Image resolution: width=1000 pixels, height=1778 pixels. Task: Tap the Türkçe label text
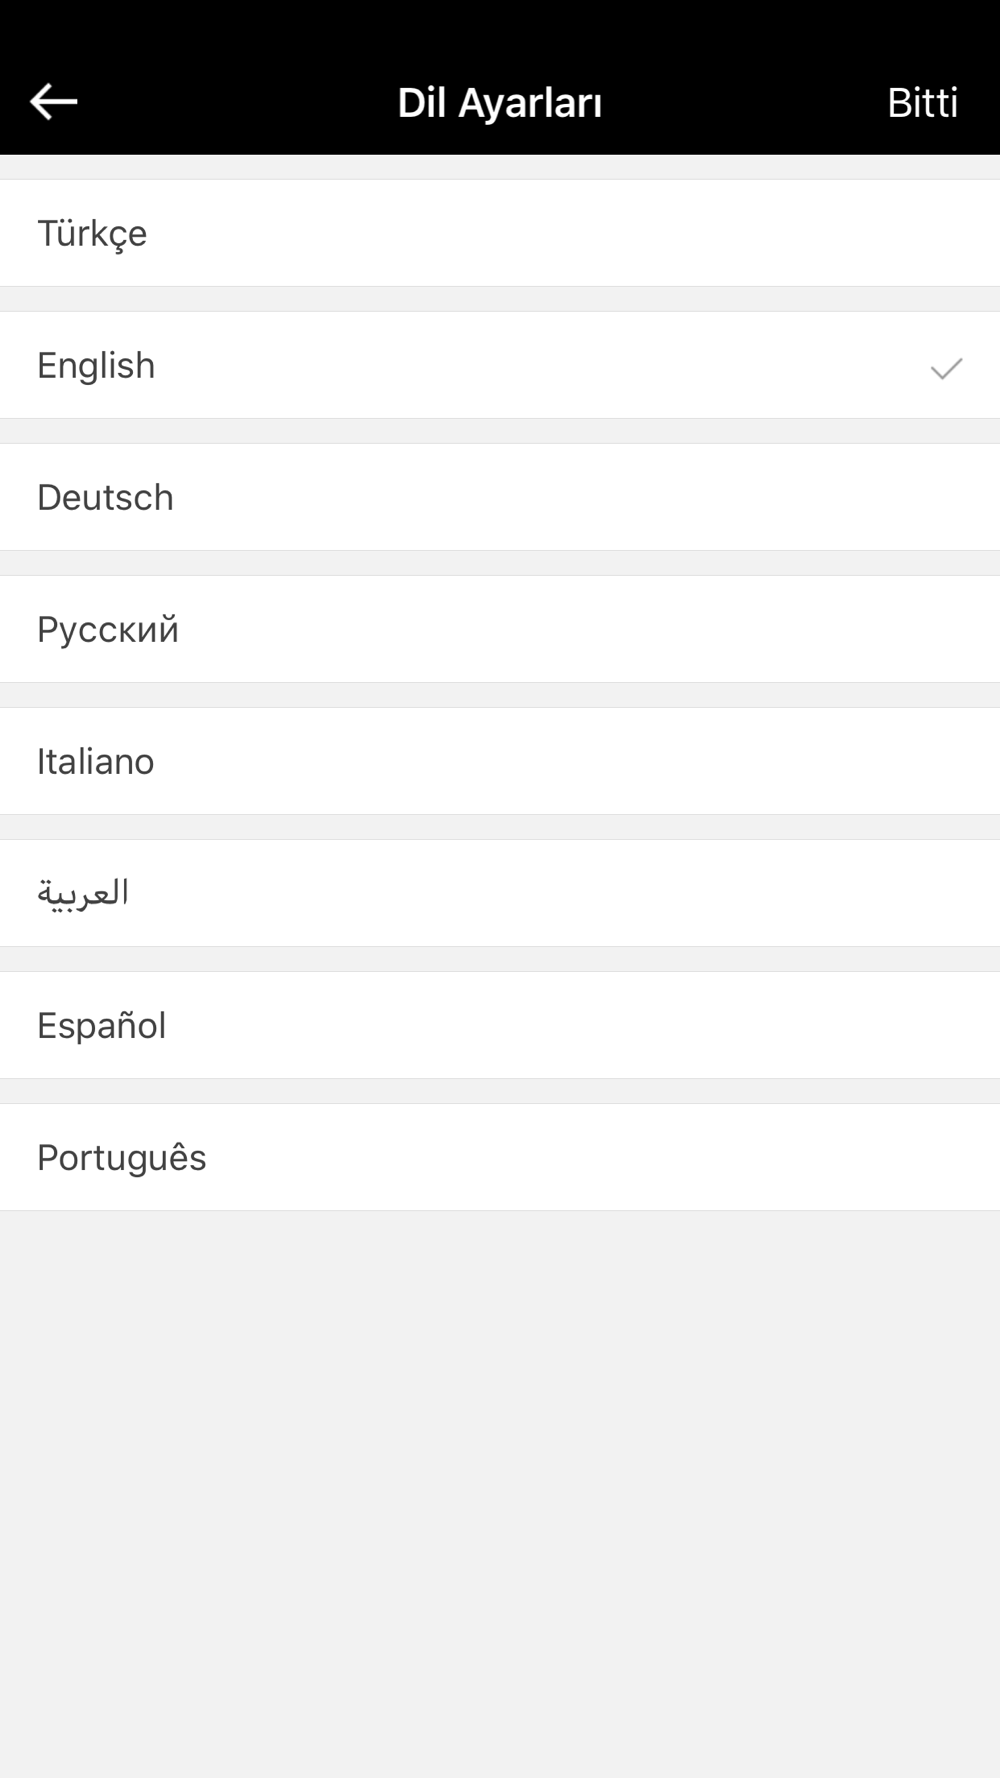pos(92,234)
